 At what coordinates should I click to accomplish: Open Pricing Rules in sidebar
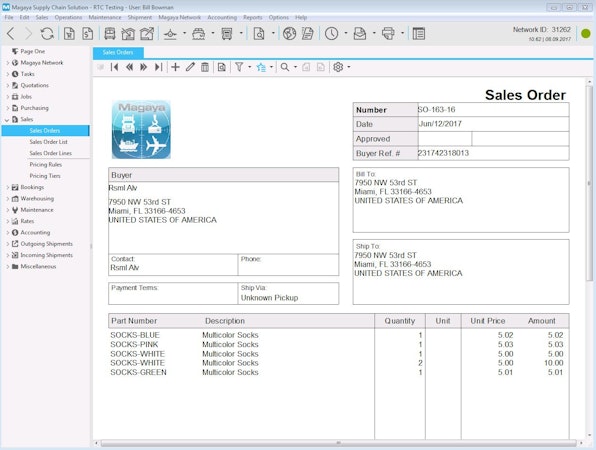coord(46,165)
